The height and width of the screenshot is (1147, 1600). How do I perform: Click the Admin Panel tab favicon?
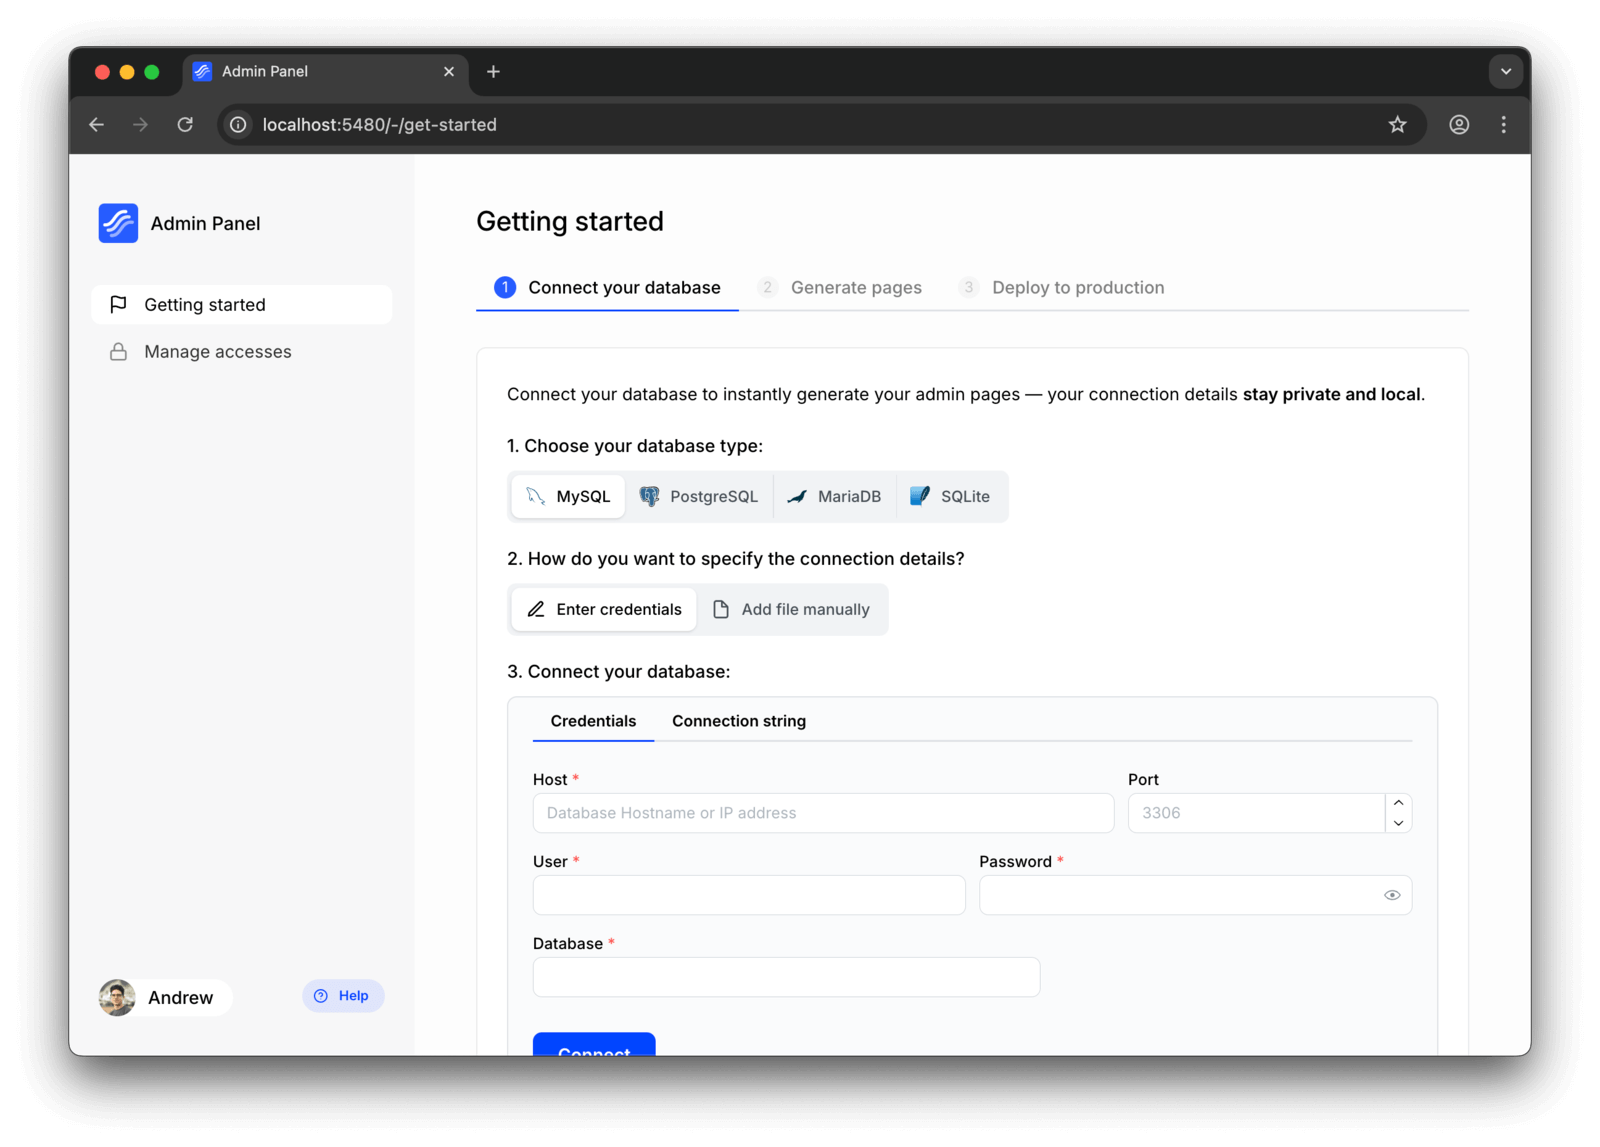click(202, 72)
